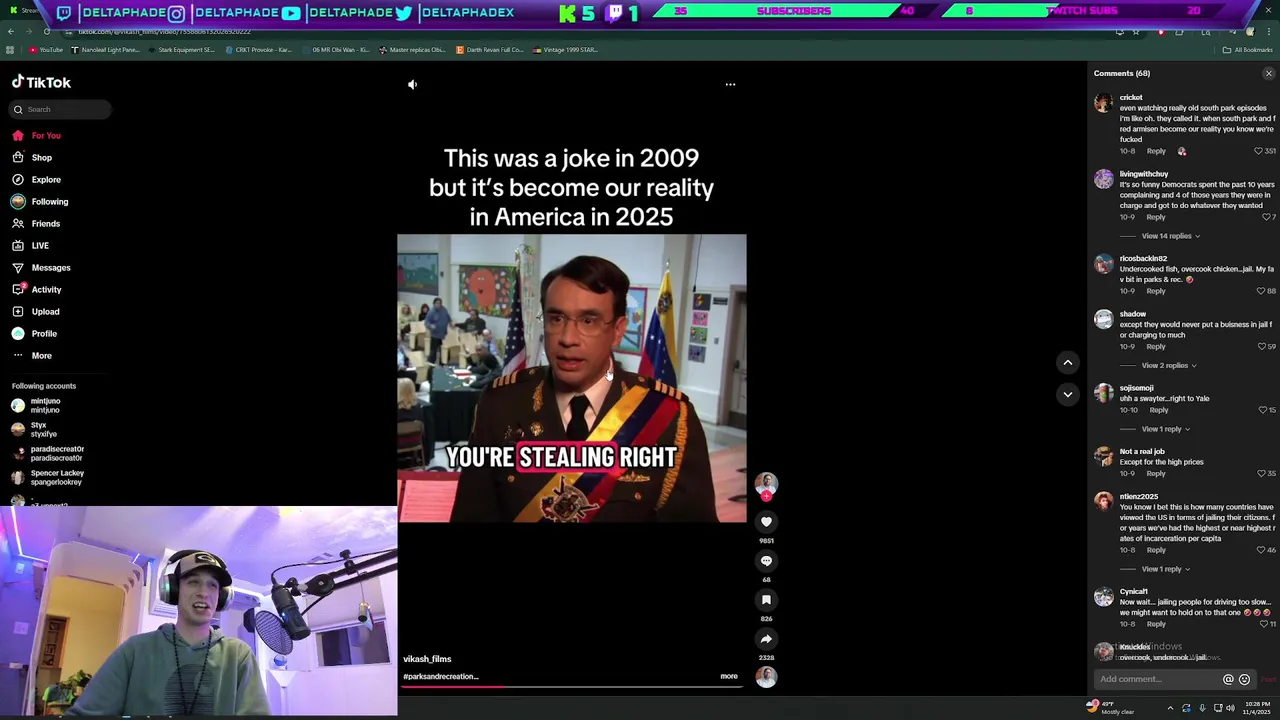
Task: Bookmark the video to favorites
Action: pyautogui.click(x=766, y=600)
